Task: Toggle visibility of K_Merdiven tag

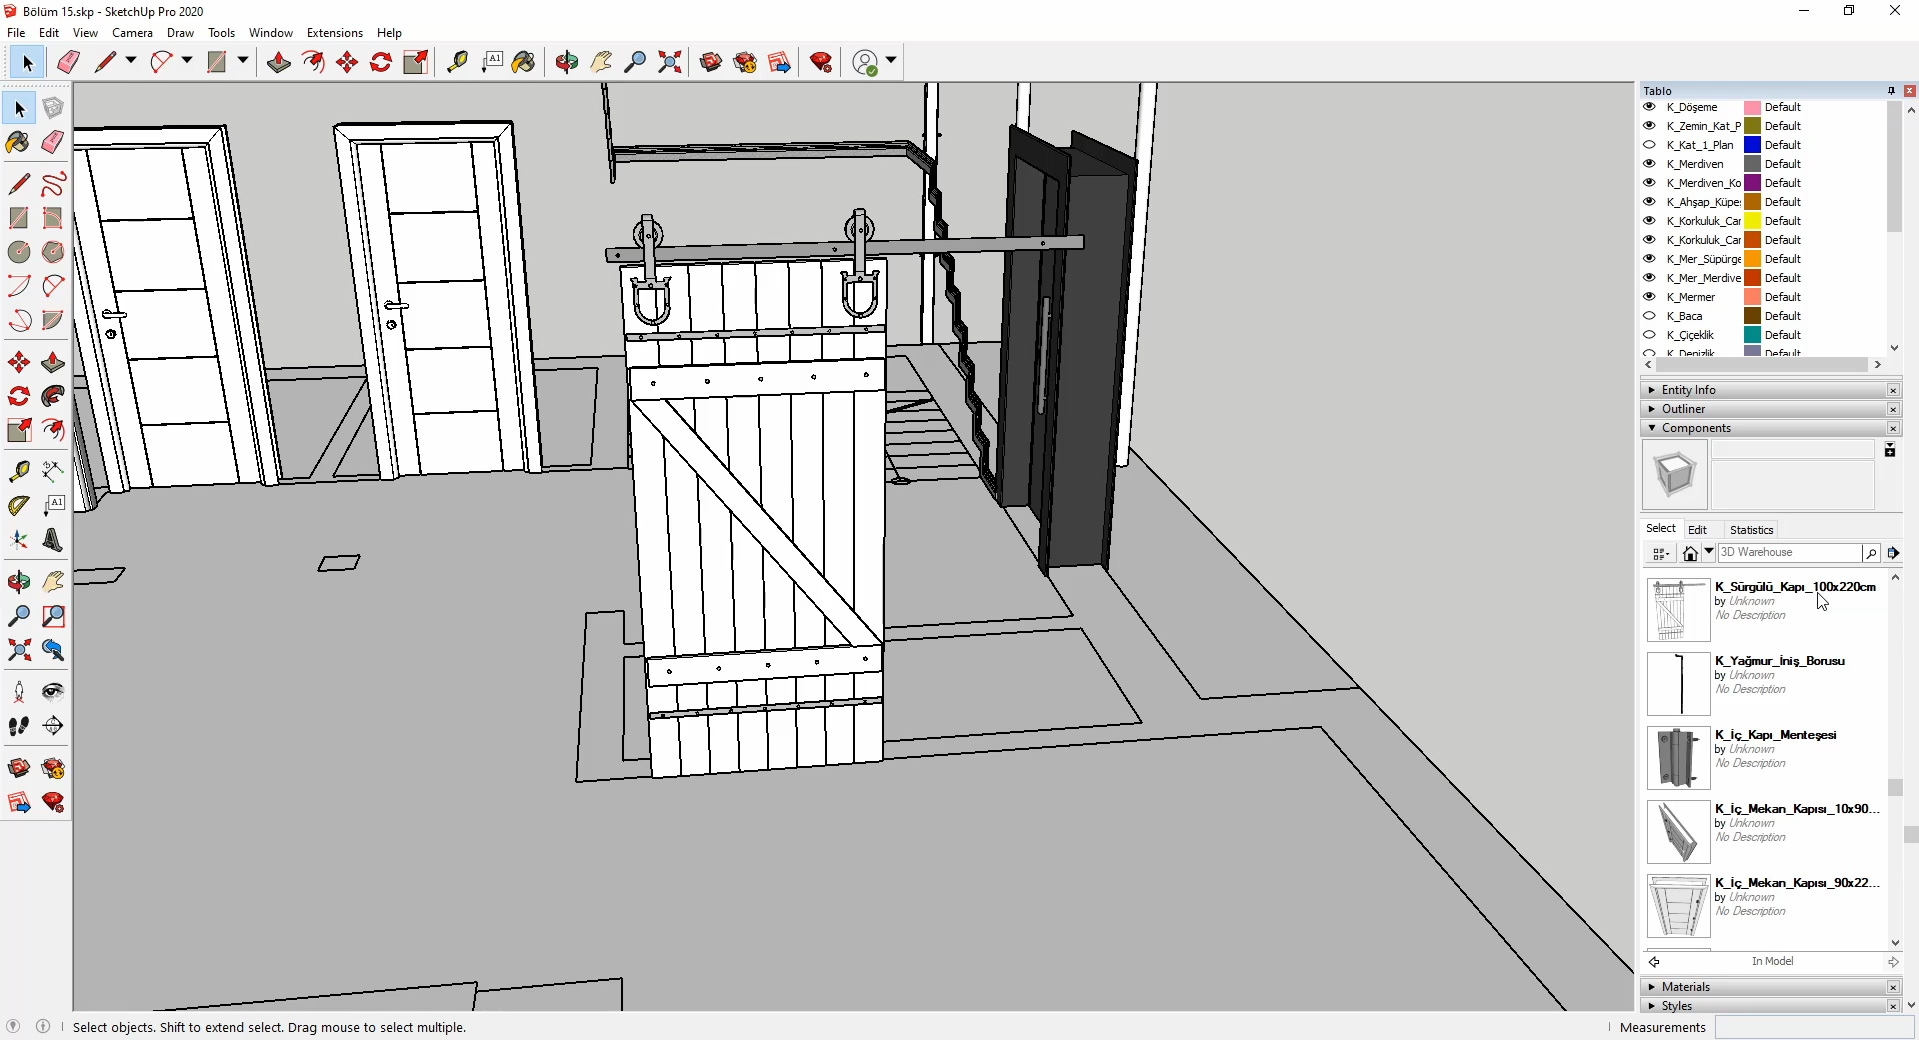Action: pyautogui.click(x=1650, y=164)
